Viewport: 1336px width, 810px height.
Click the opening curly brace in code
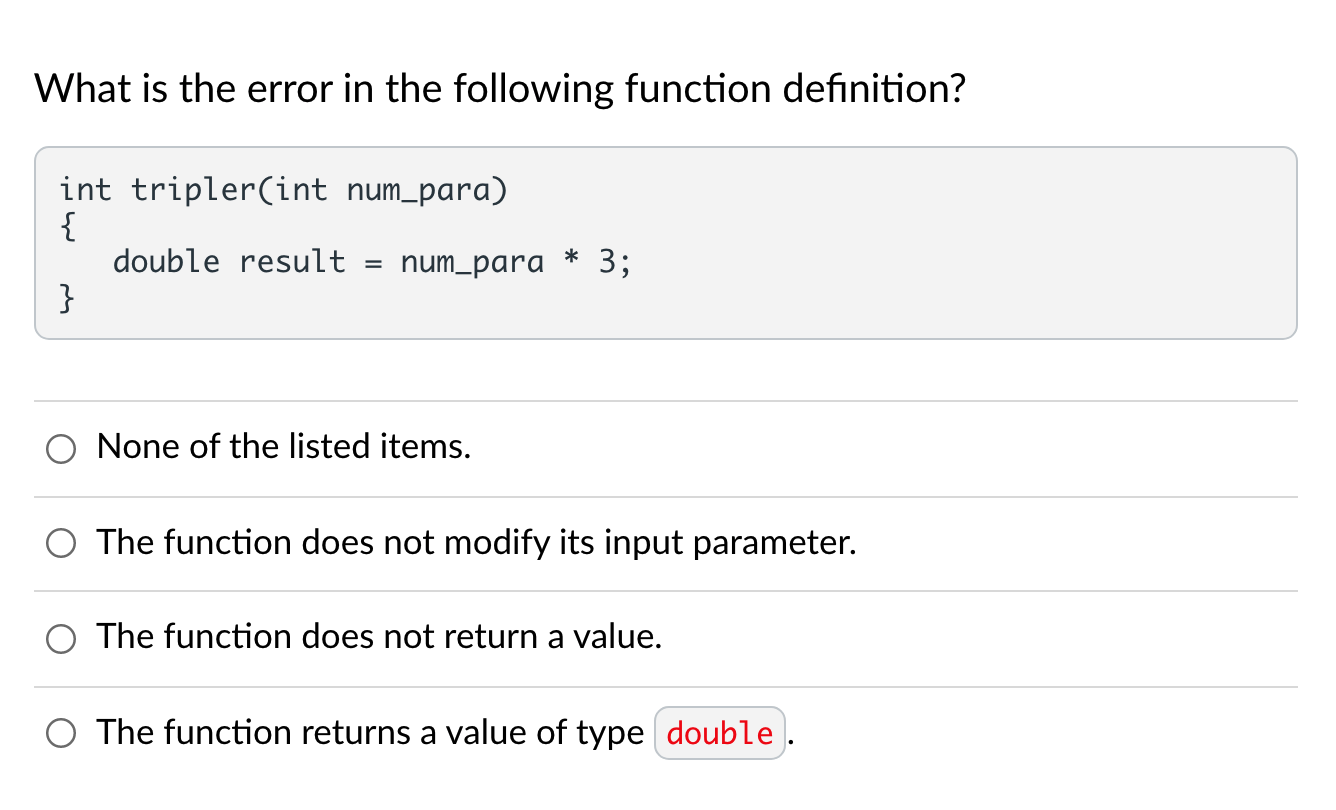[x=66, y=226]
